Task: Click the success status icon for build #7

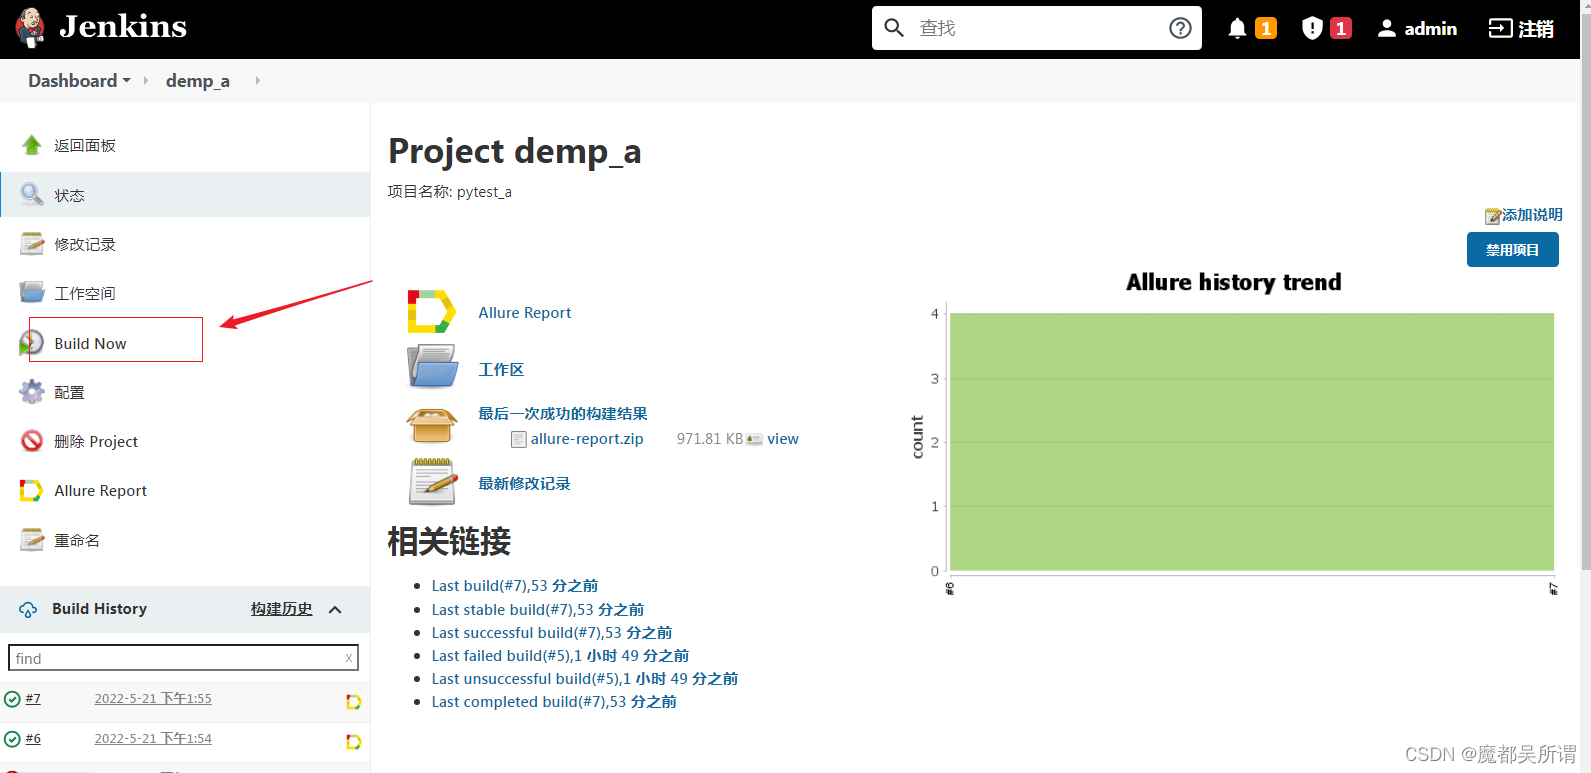Action: tap(12, 699)
